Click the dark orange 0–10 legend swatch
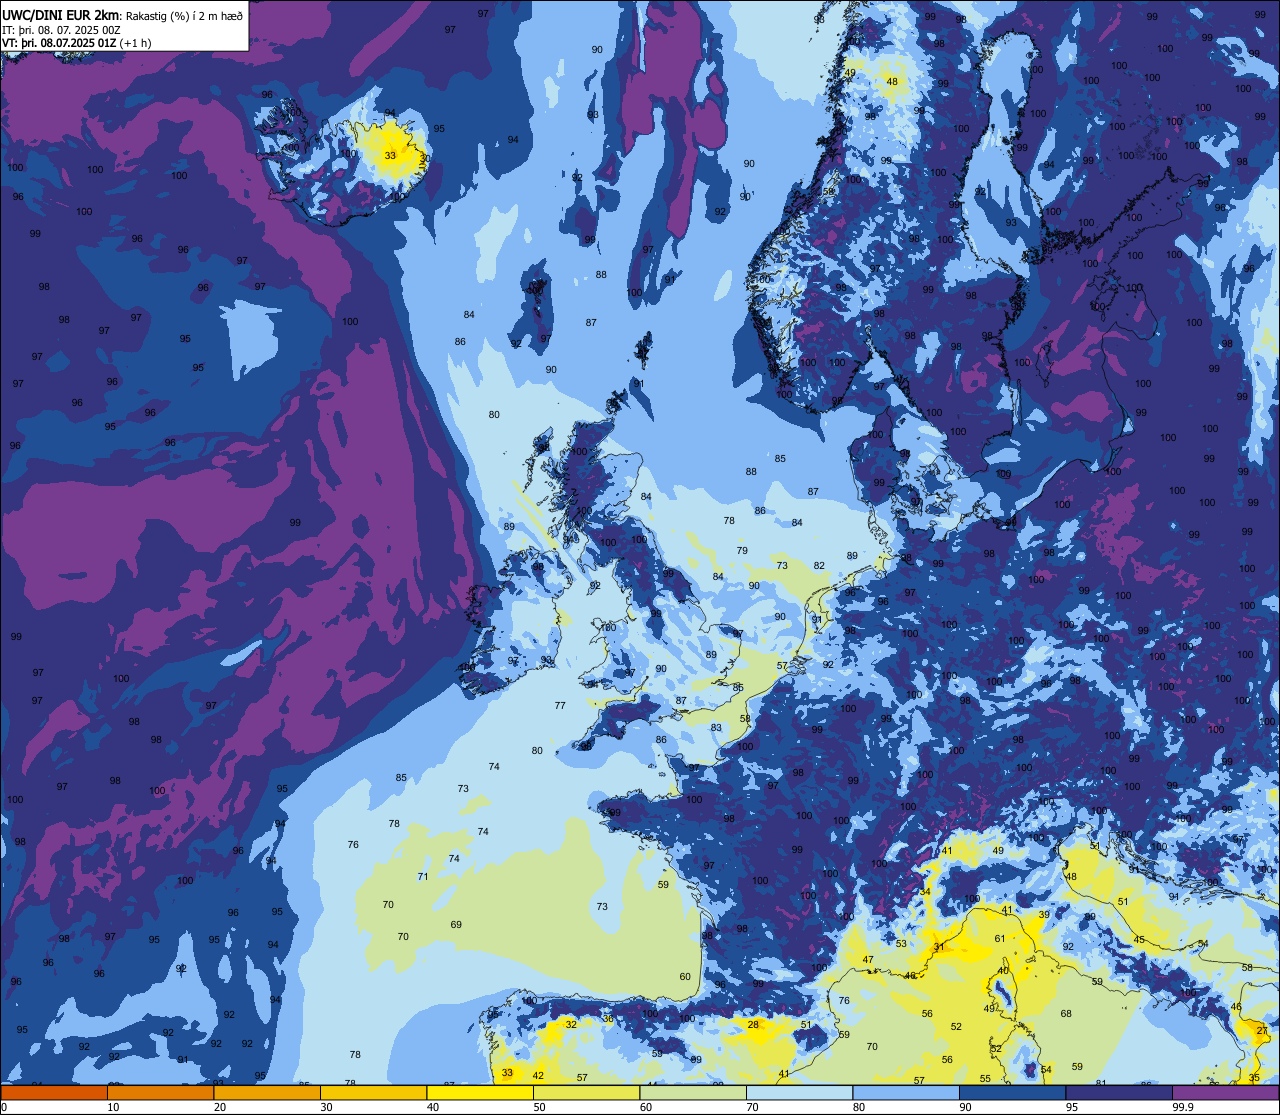Viewport: 1280px width, 1115px height. click(x=54, y=1093)
